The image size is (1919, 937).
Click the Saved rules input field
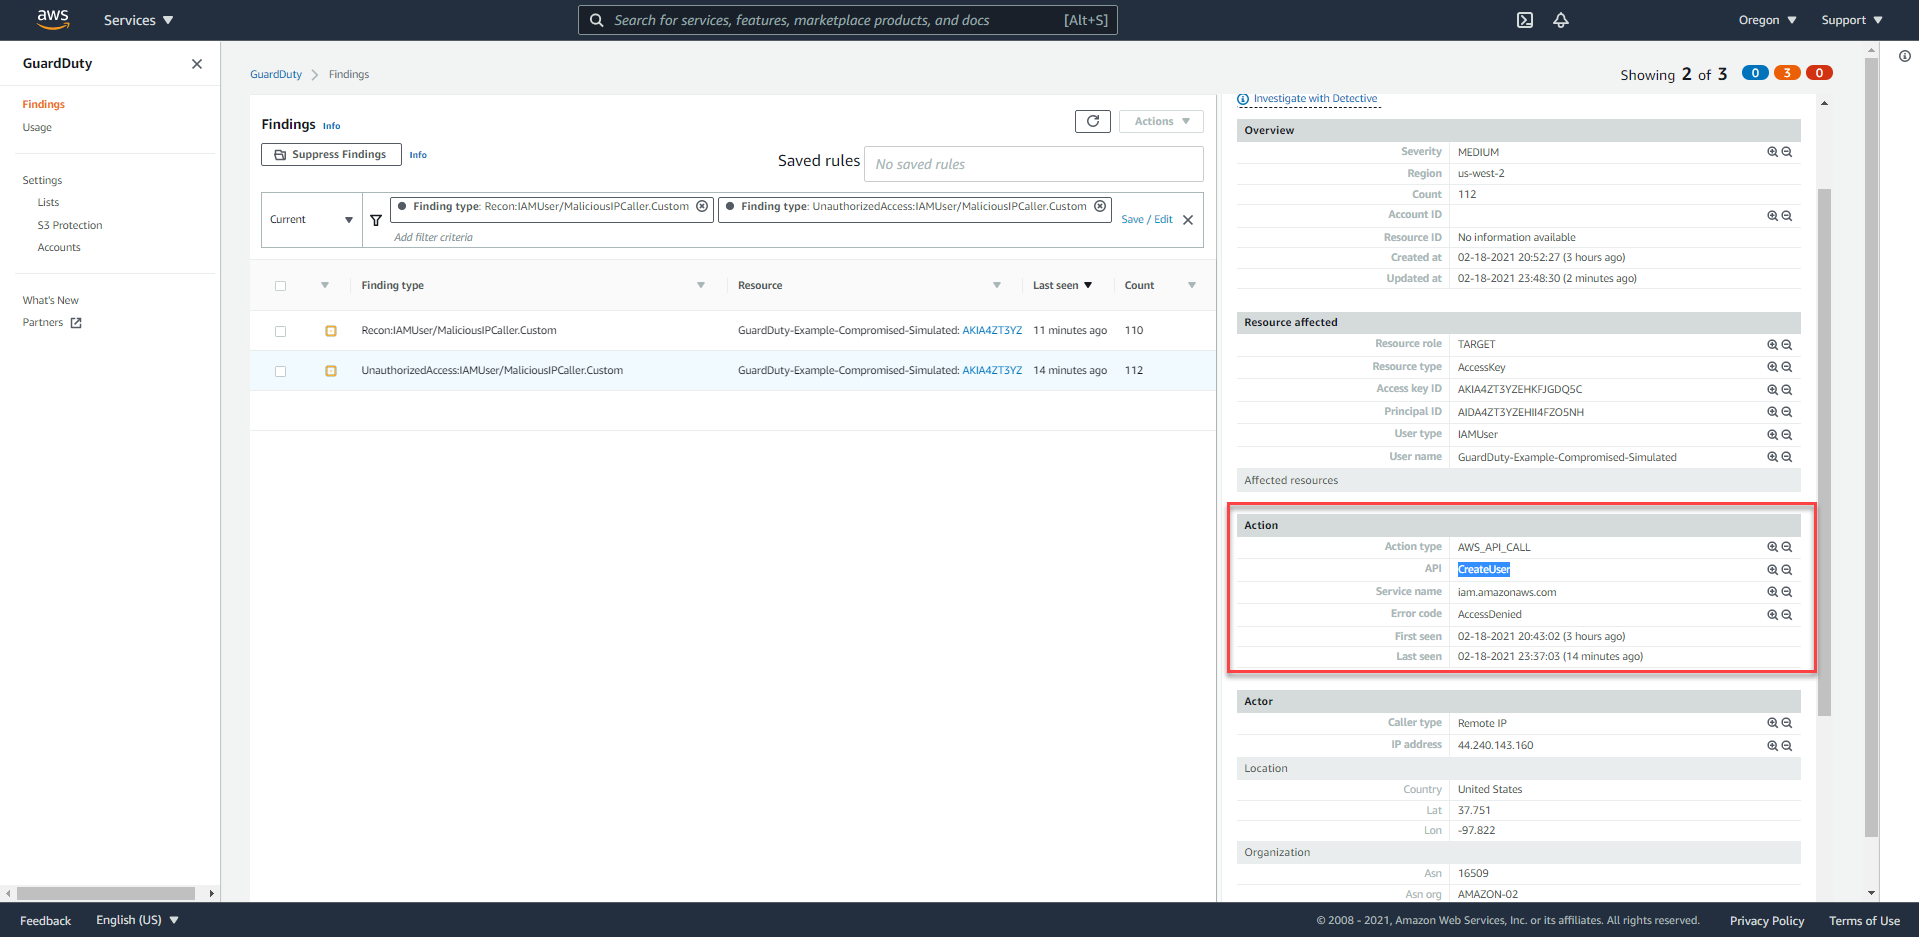click(x=1034, y=164)
